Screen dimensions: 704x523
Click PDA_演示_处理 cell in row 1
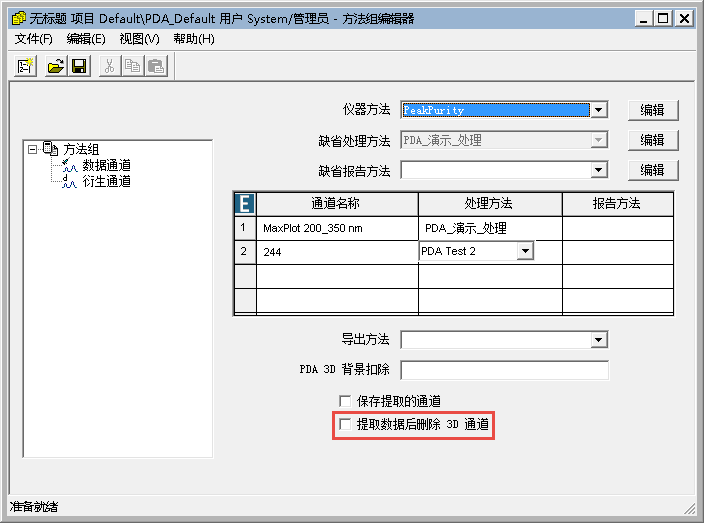(490, 228)
